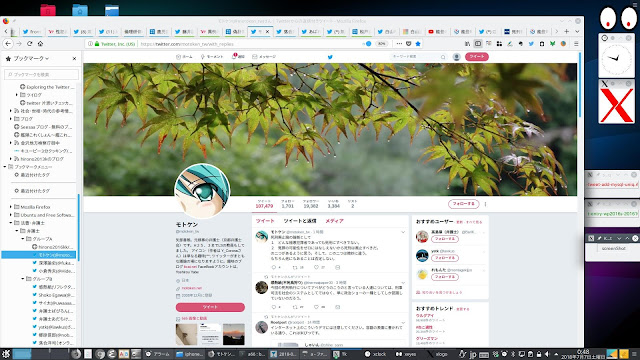Show site information via the padlock icon
640x360 pixels.
click(x=97, y=44)
